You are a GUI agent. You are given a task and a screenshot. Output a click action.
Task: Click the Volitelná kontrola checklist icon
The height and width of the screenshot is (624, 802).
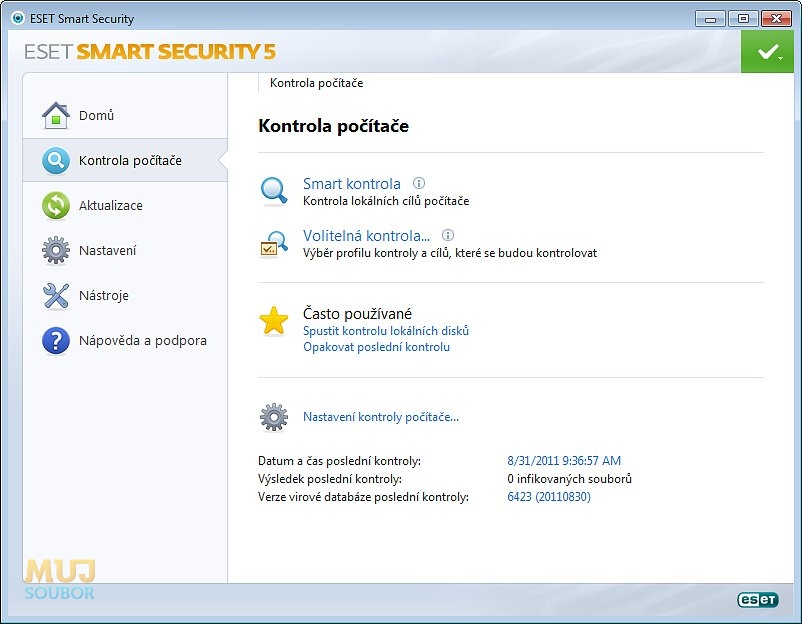[x=274, y=244]
